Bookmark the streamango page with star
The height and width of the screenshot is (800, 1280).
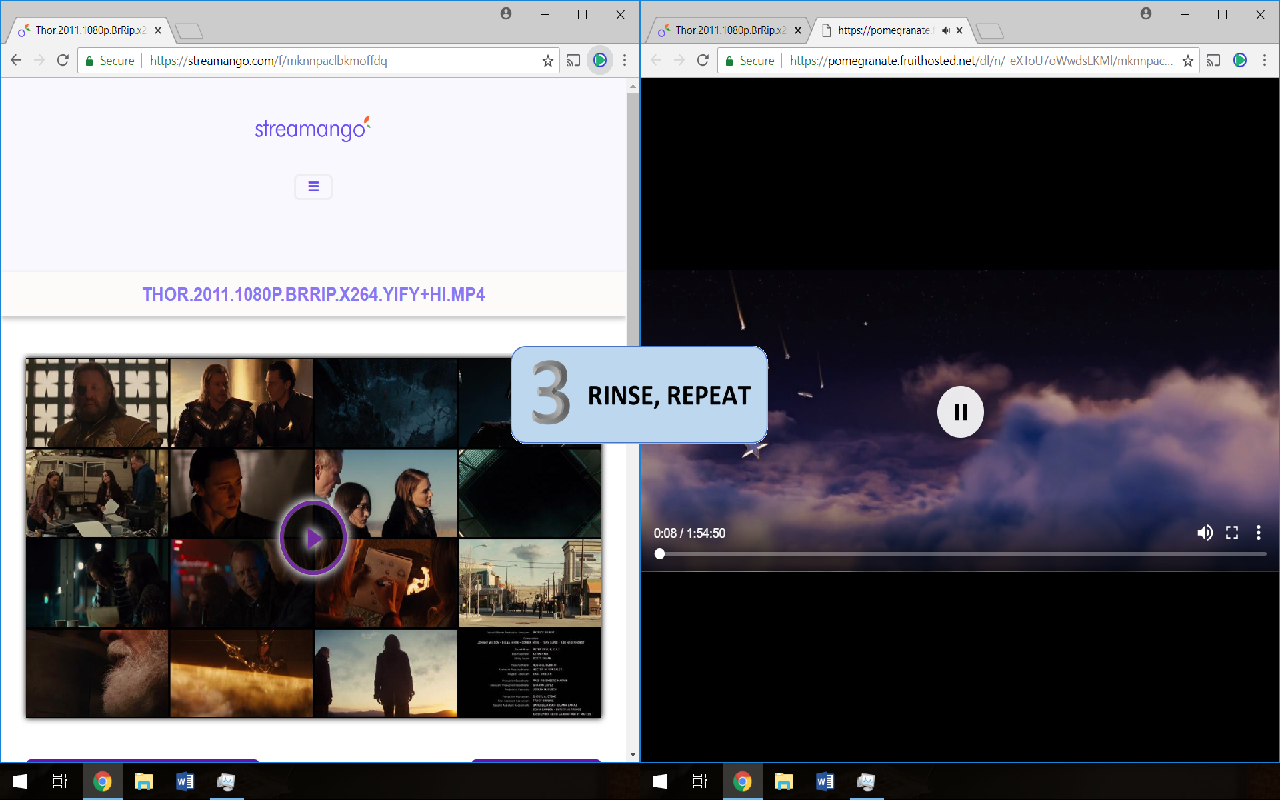click(548, 61)
